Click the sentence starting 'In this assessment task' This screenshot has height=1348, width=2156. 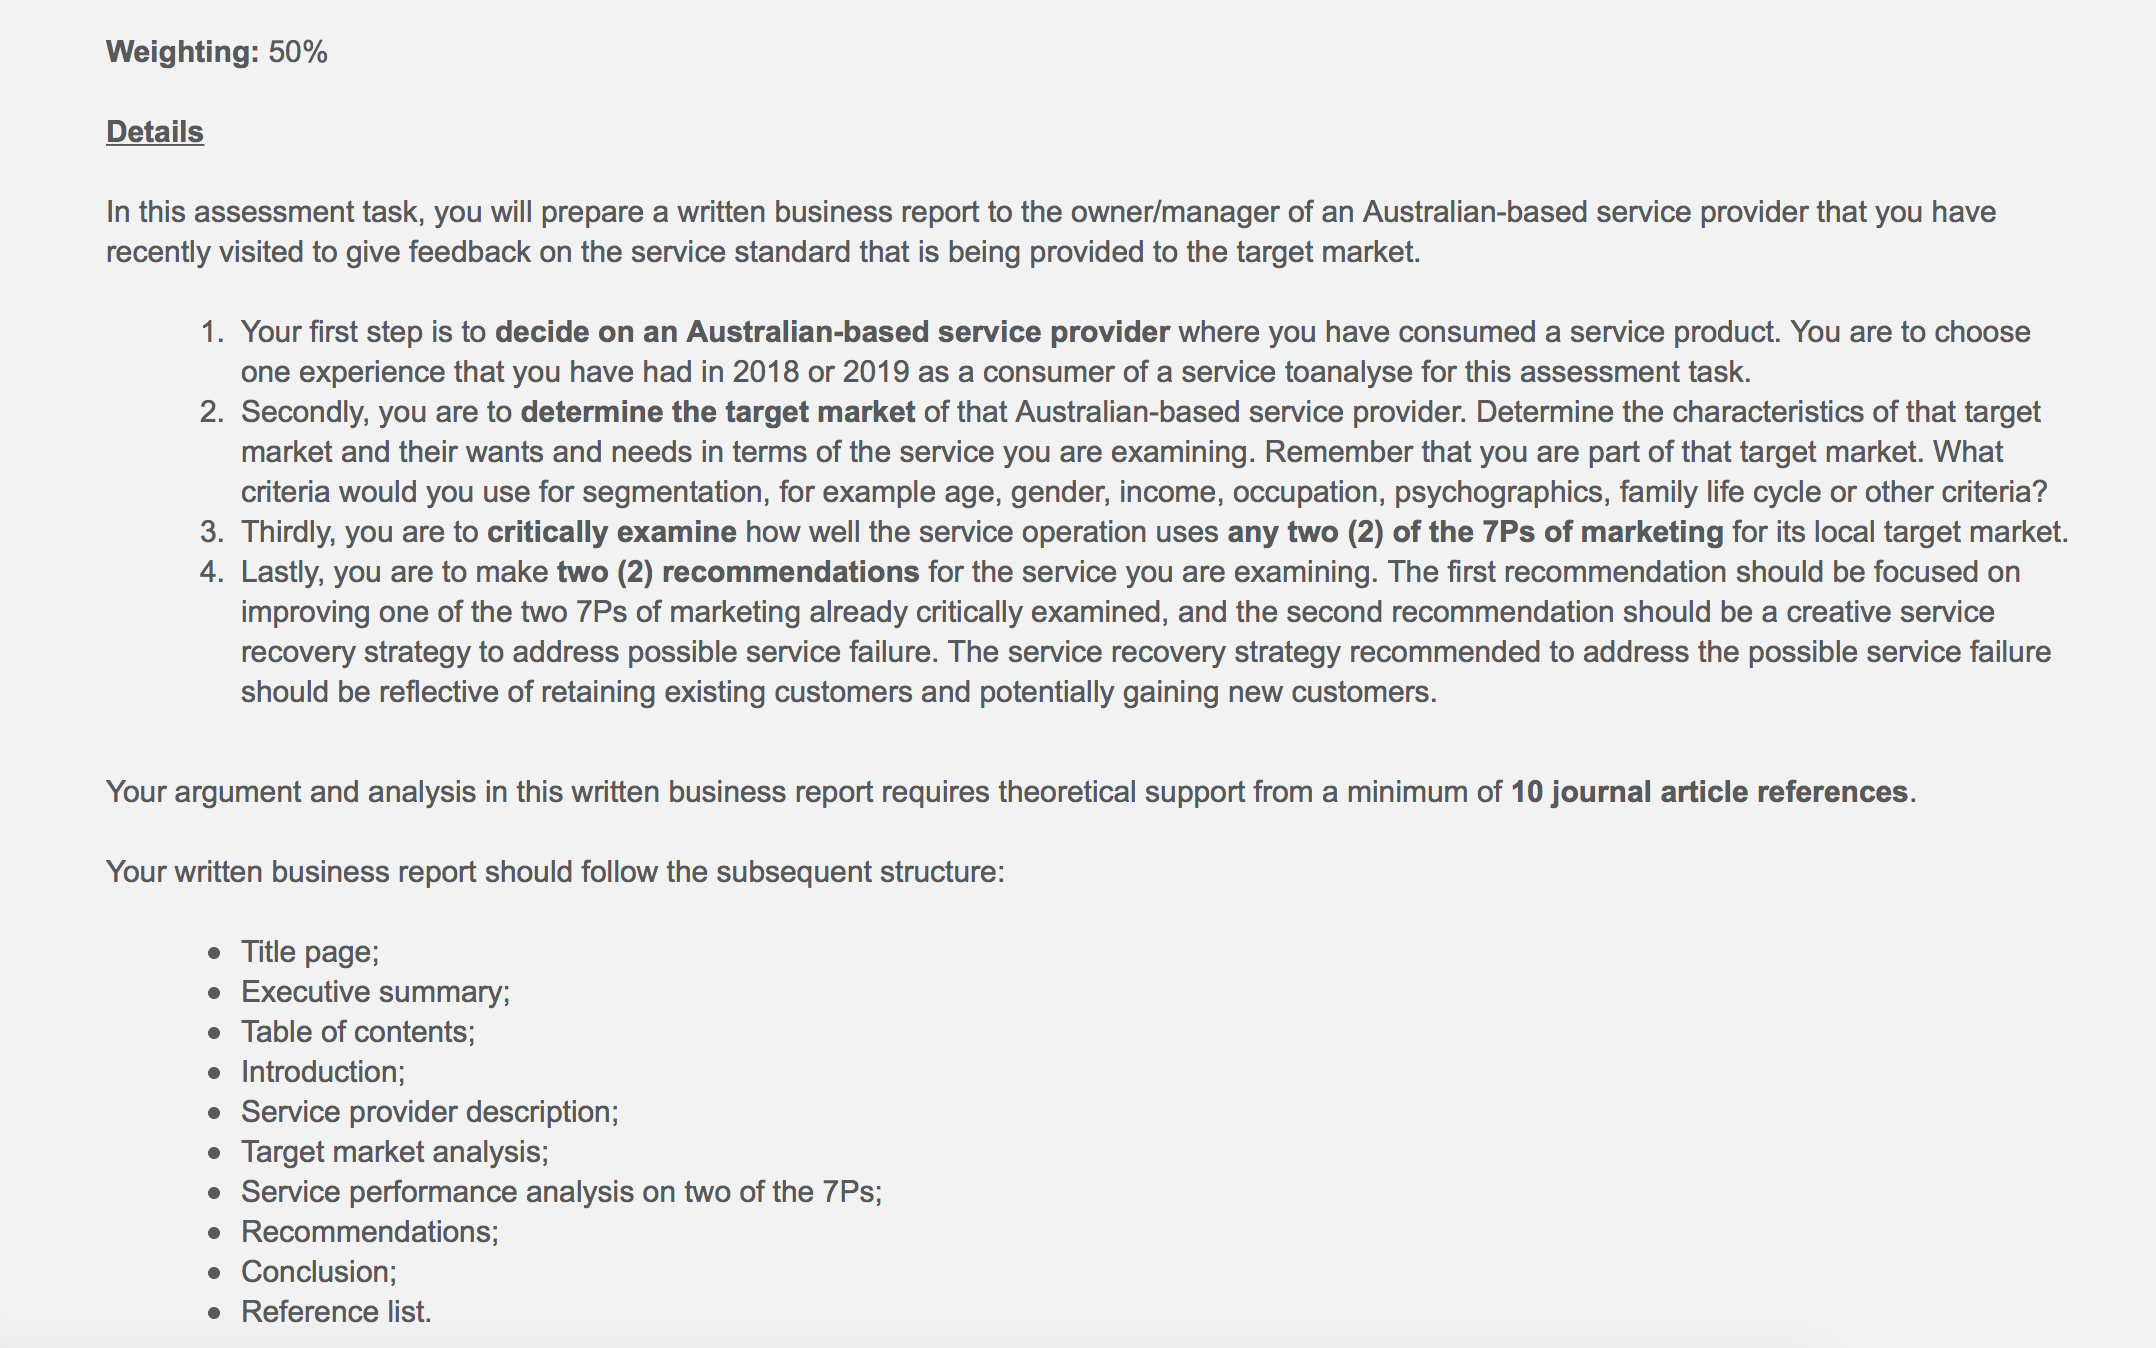[1051, 232]
